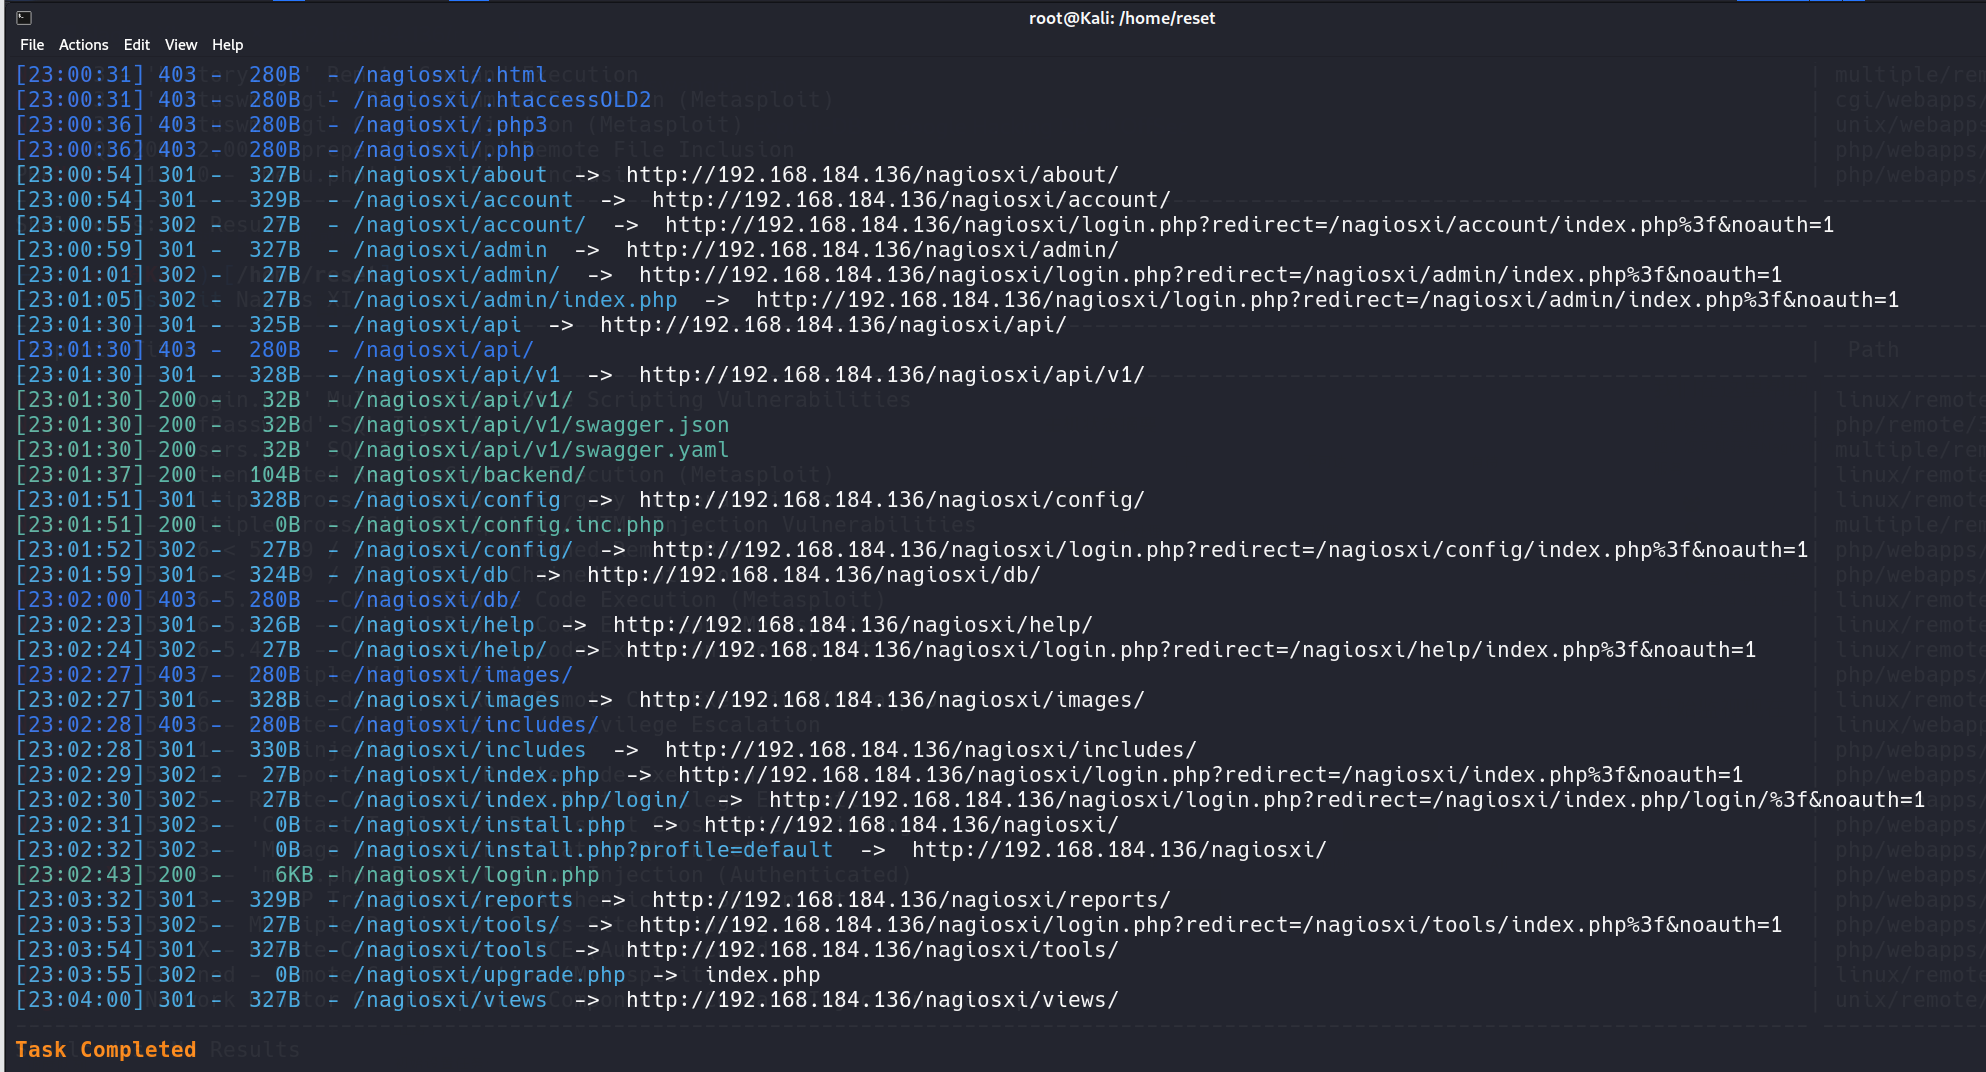
Task: Click the /nagiosxi/.php3 path
Action: tap(450, 125)
